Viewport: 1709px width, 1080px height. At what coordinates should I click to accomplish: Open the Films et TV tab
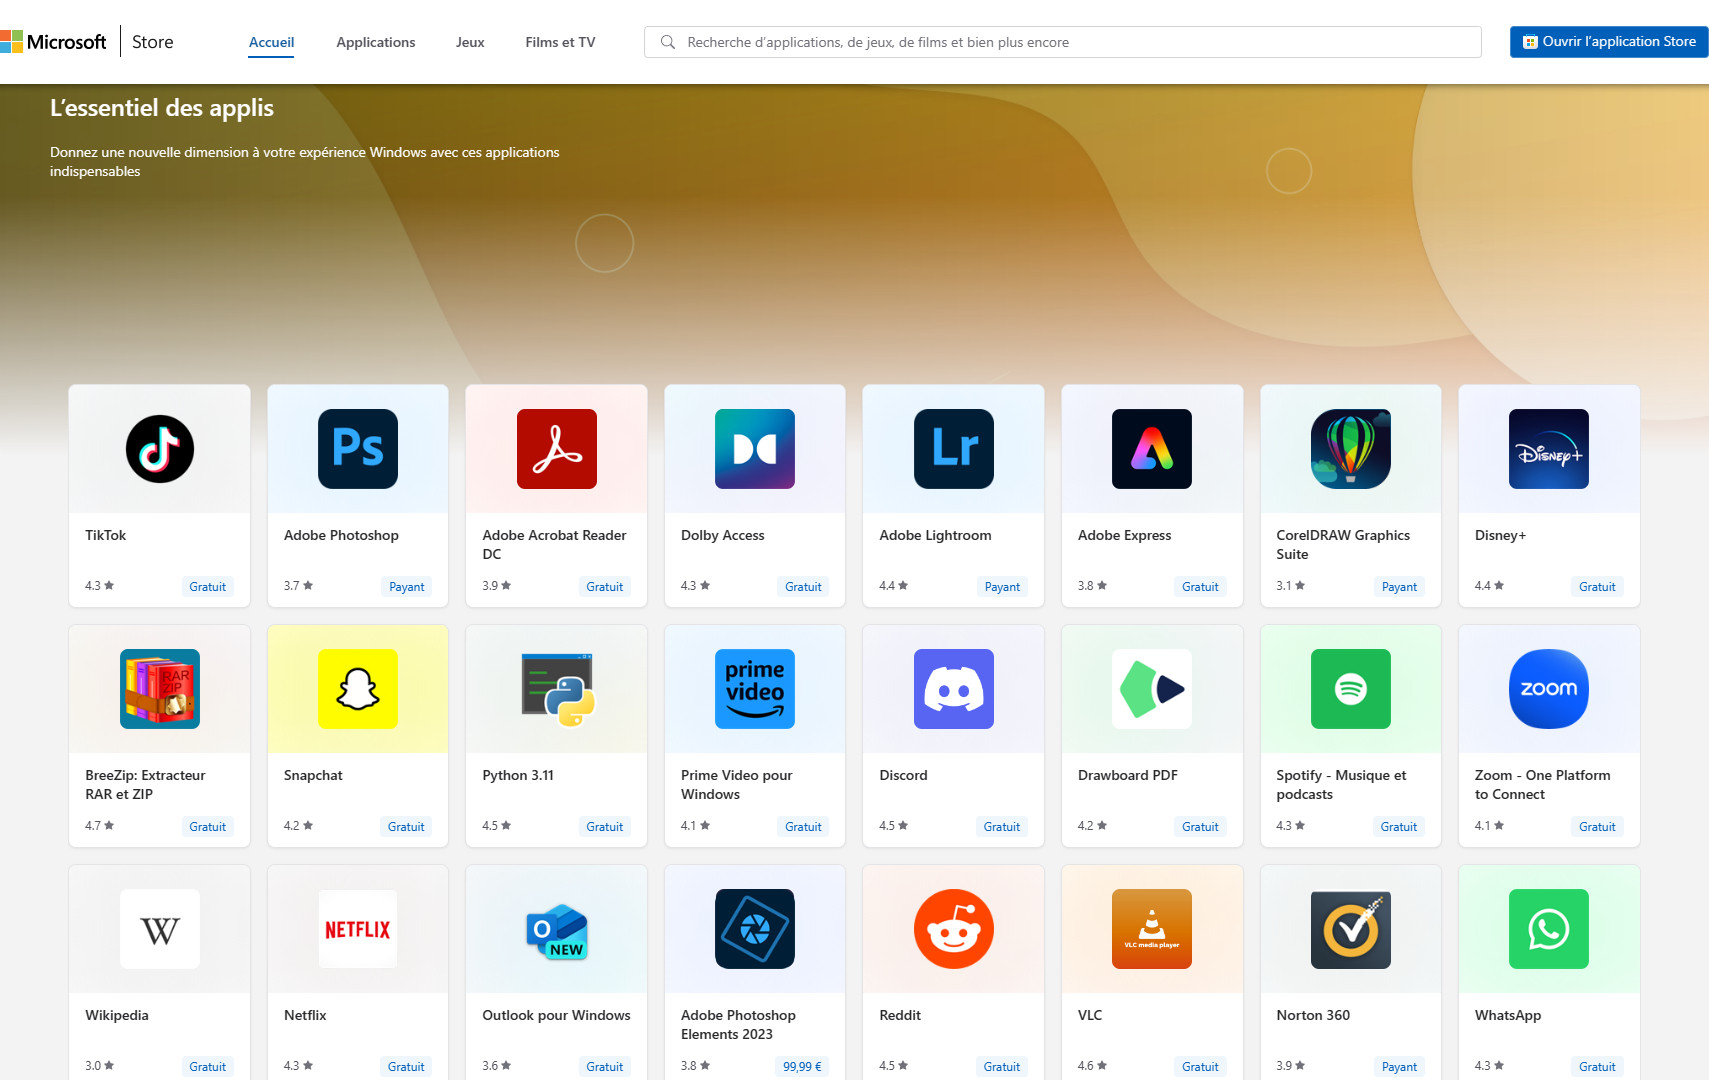[x=560, y=42]
